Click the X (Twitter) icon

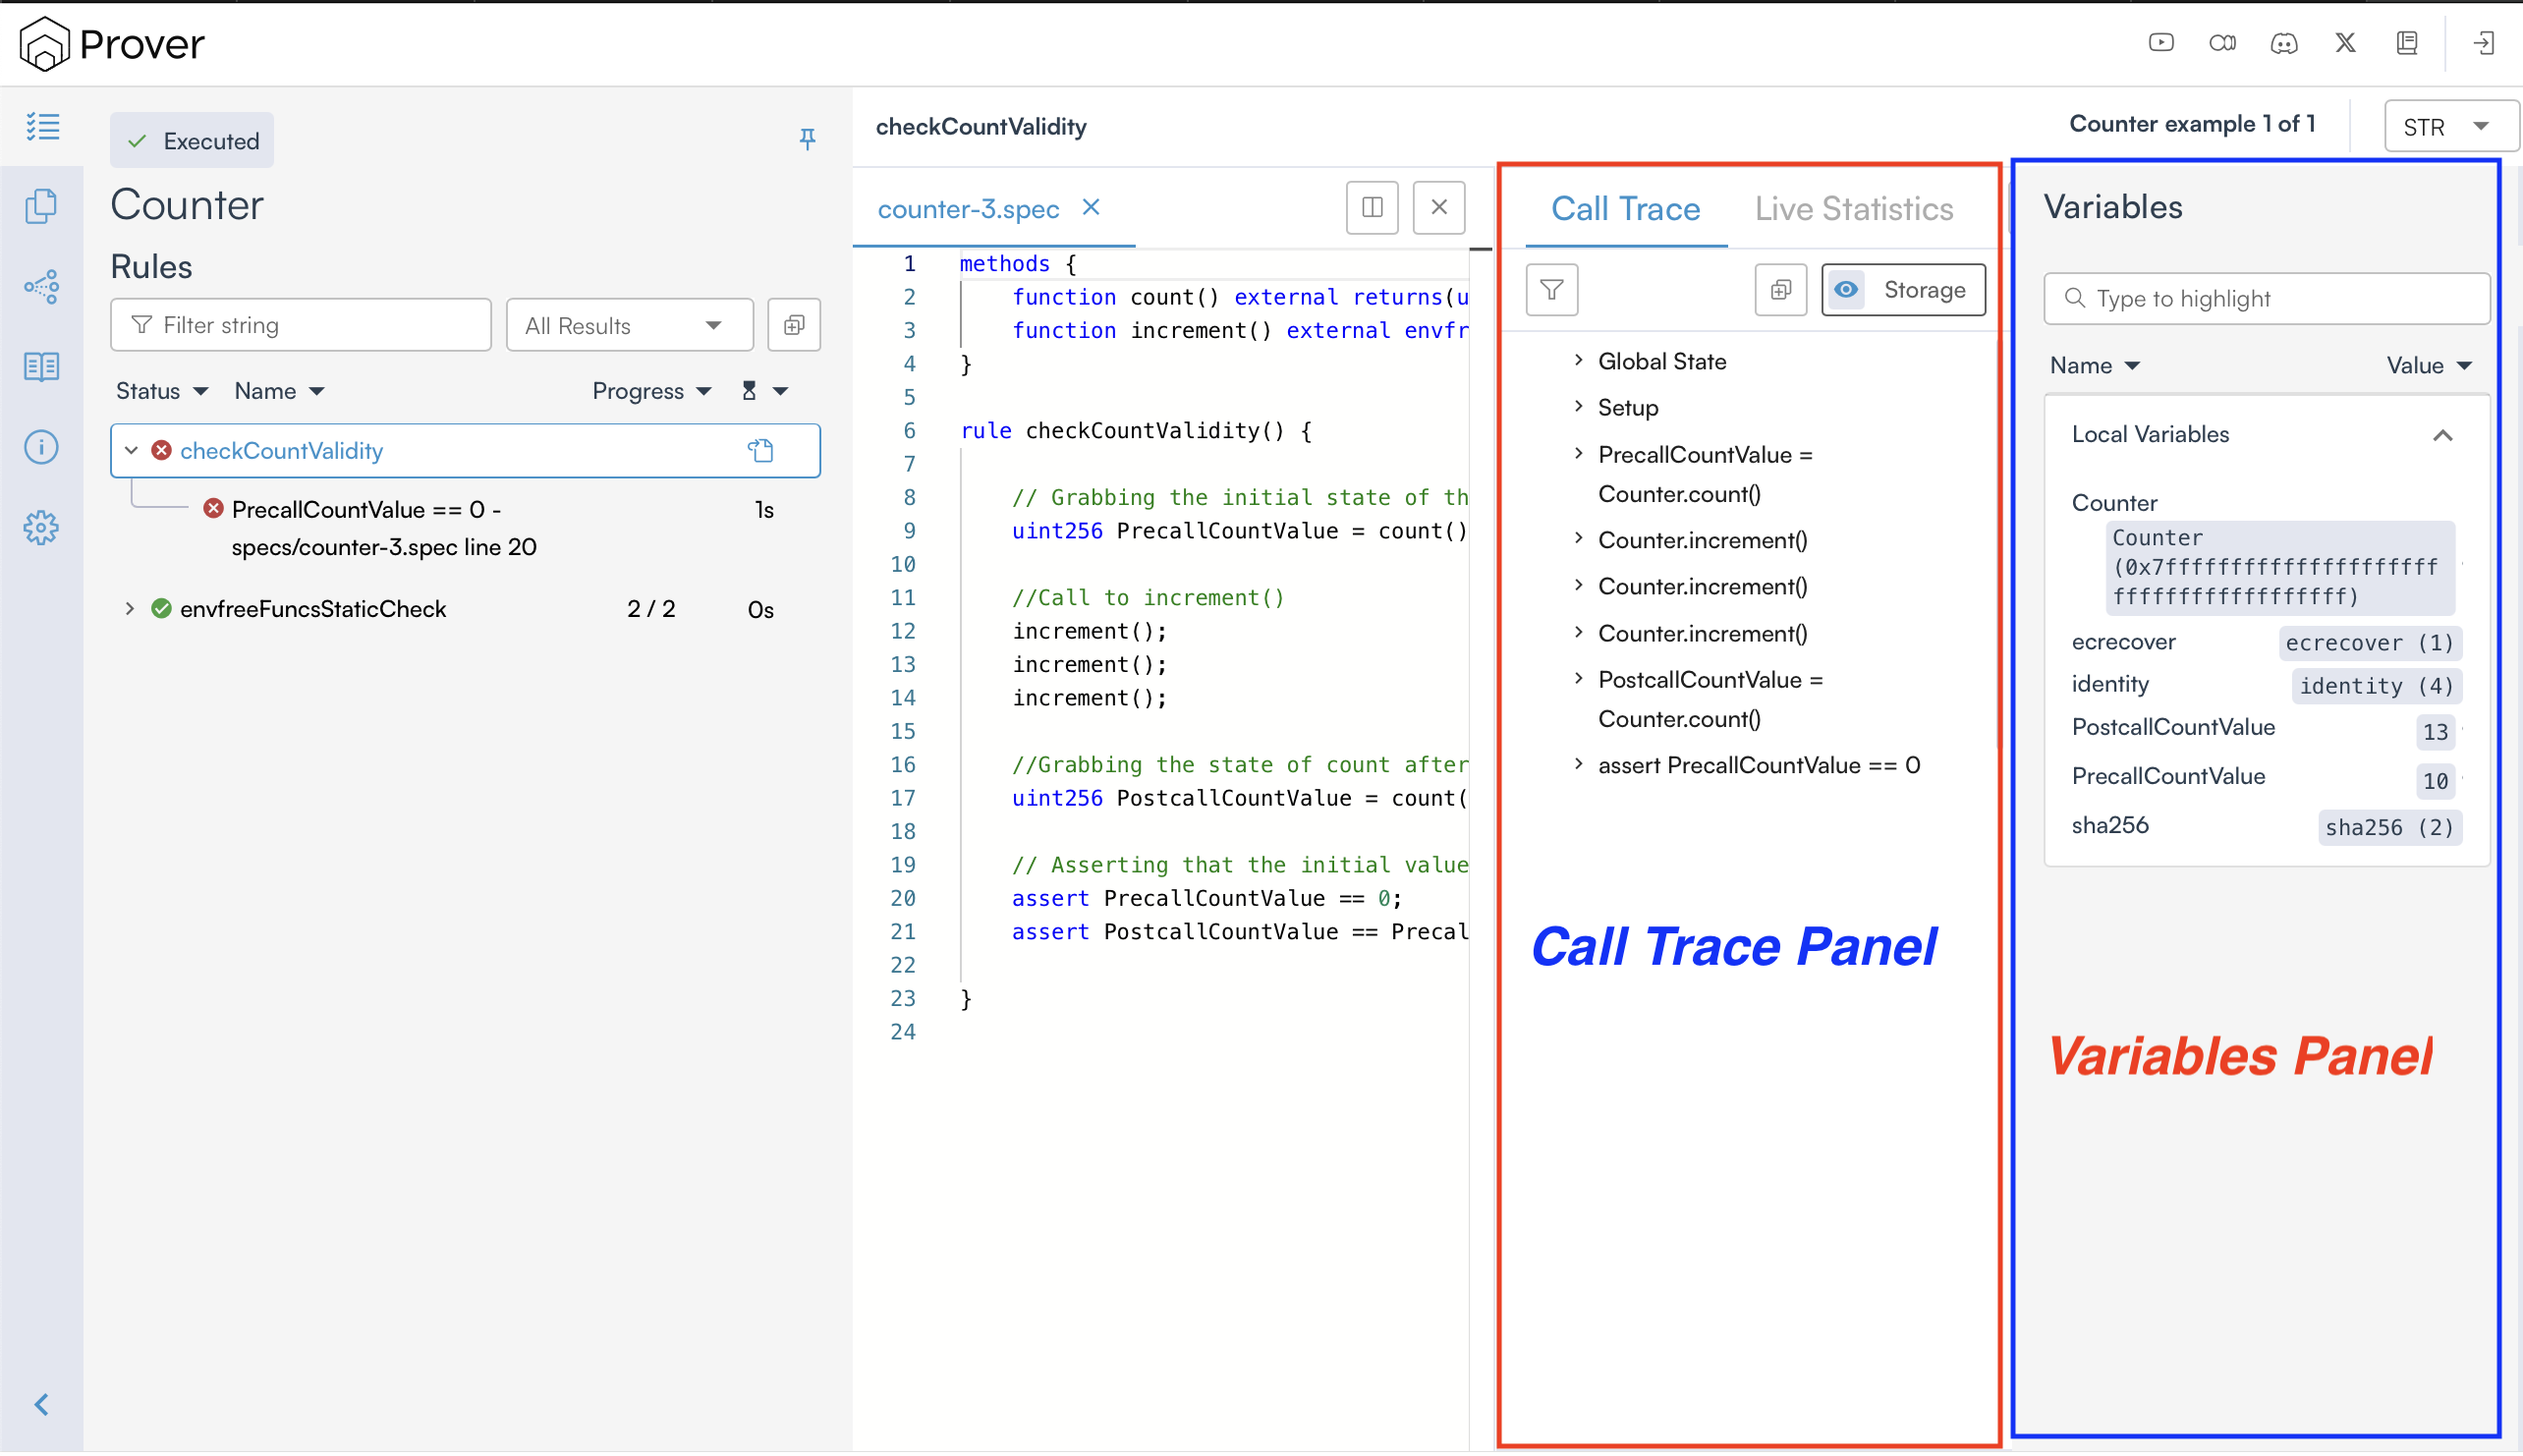tap(2344, 43)
